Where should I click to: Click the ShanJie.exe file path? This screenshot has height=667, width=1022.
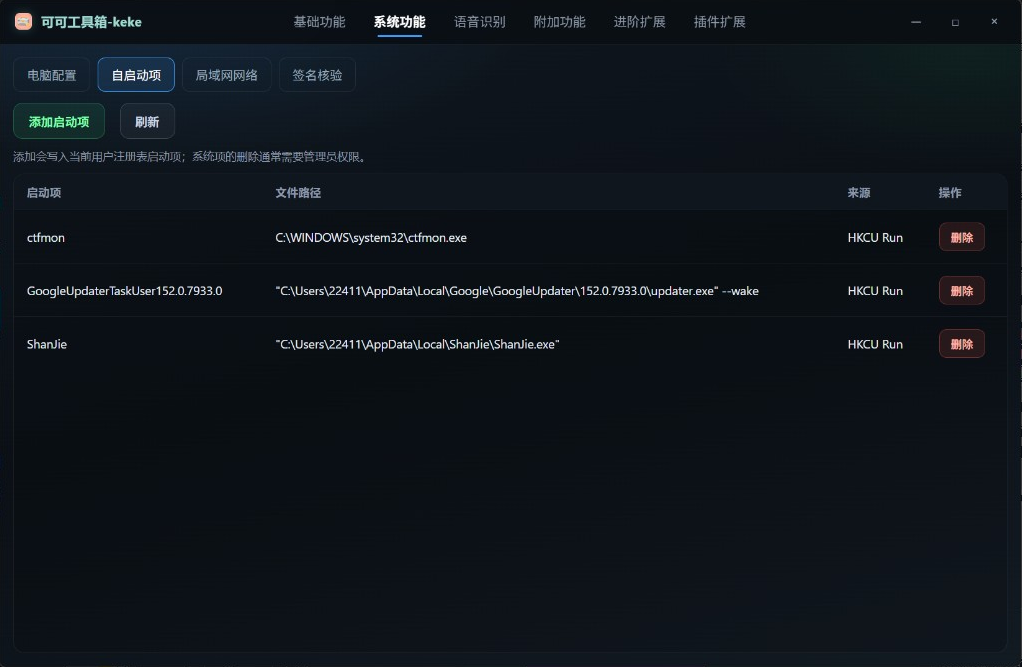point(417,344)
